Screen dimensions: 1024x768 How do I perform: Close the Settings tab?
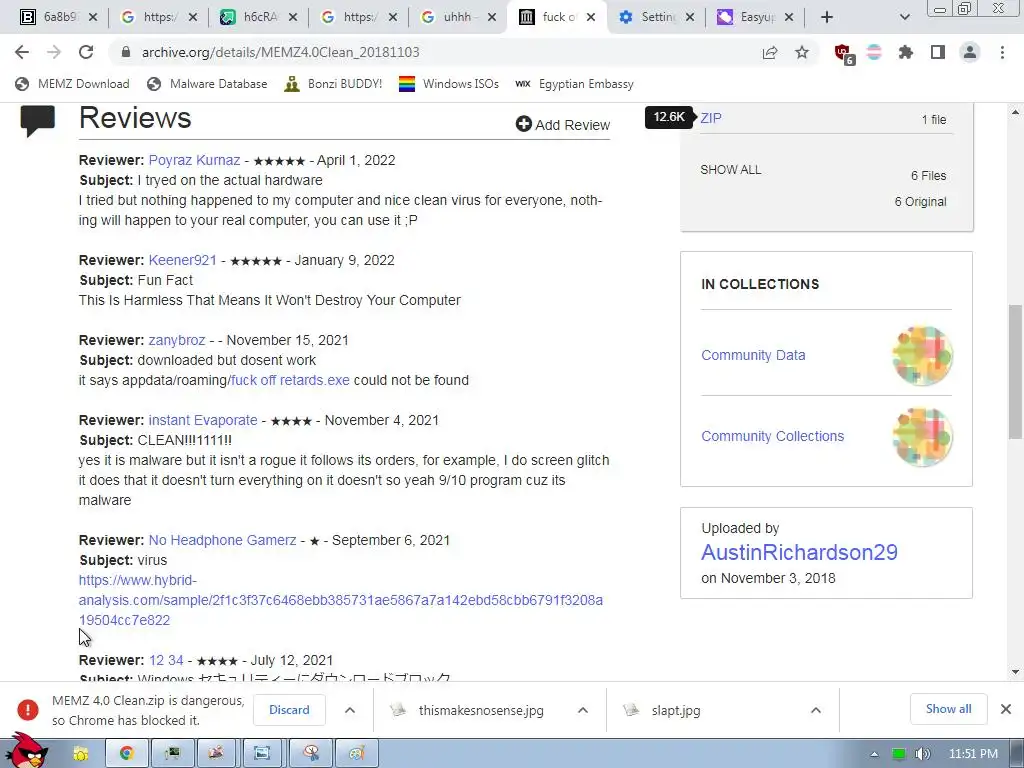[690, 18]
